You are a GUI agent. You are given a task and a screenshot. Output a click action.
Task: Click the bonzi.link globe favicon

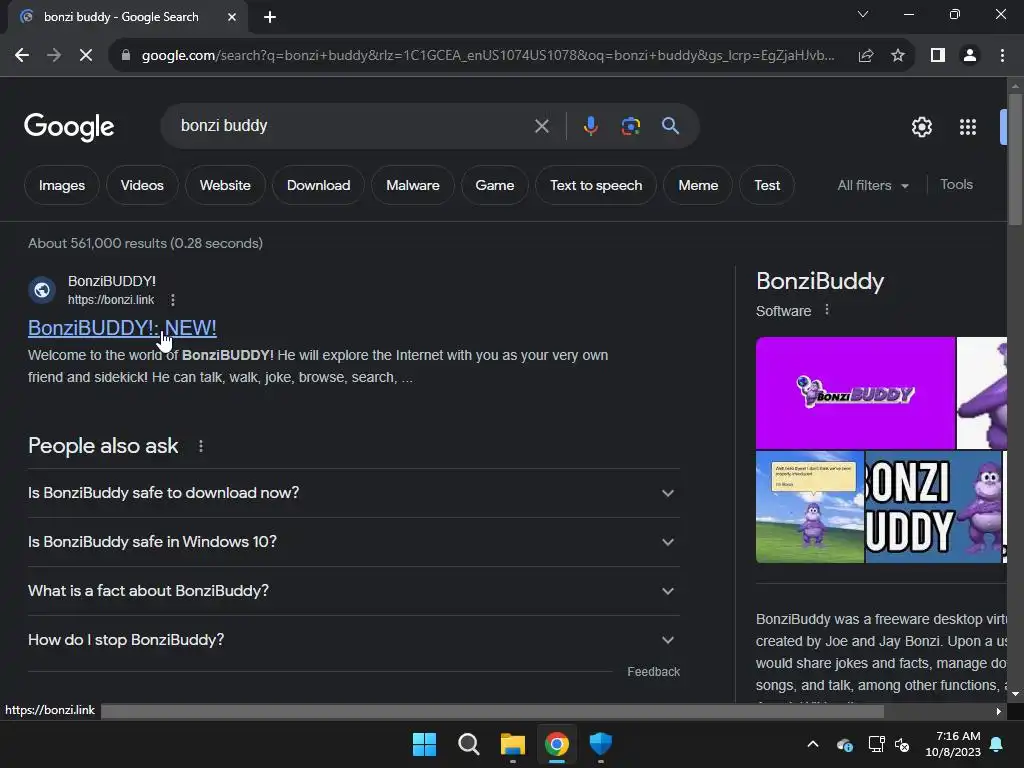42,290
